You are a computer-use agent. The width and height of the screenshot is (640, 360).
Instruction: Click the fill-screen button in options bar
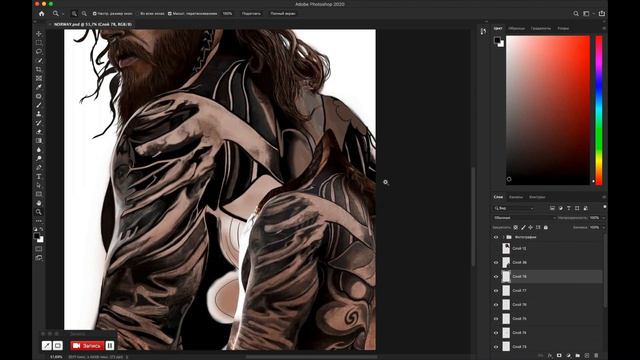[x=283, y=13]
